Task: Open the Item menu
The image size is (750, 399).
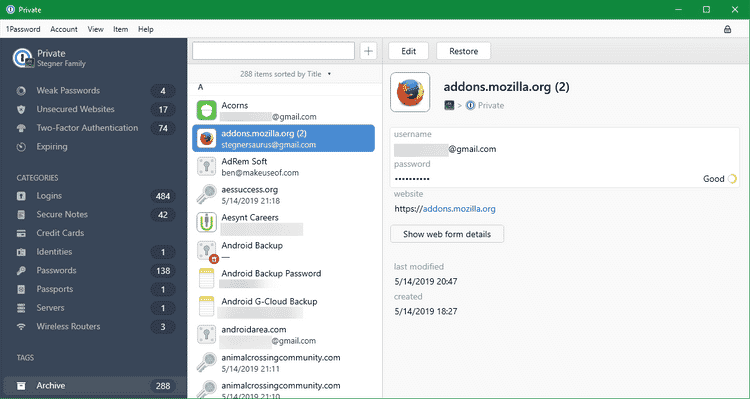Action: click(121, 29)
